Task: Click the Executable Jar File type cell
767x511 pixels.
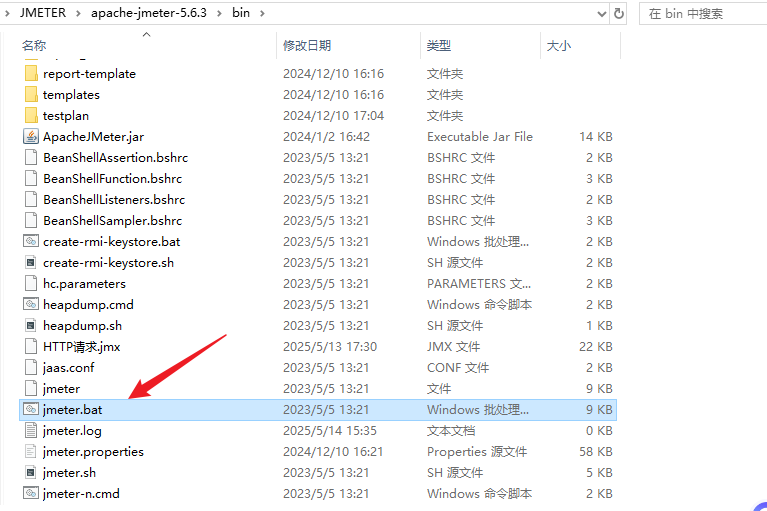Action: pos(480,137)
